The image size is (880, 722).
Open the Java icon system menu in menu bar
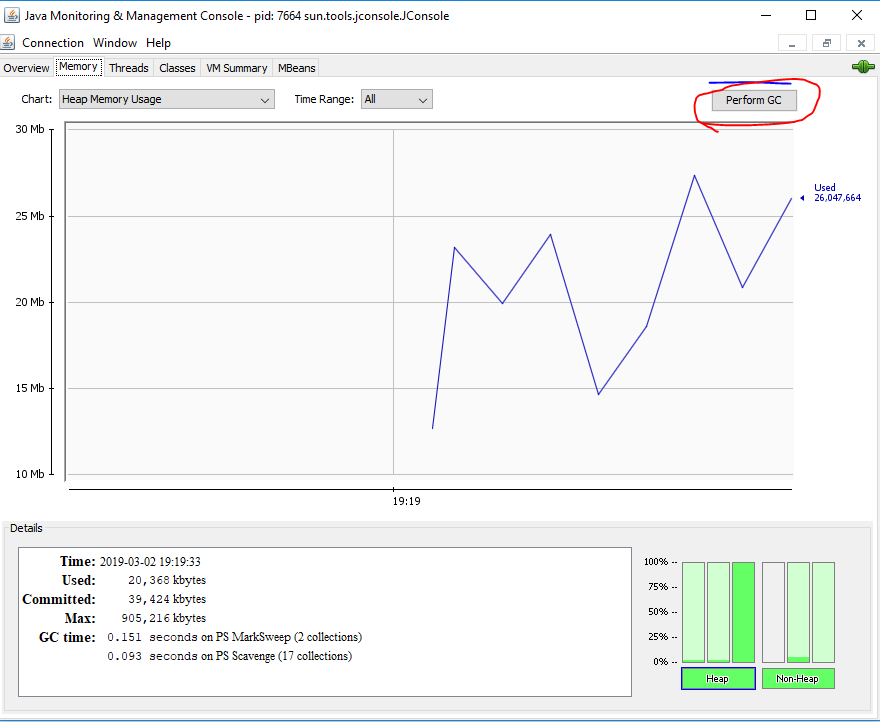[x=8, y=43]
